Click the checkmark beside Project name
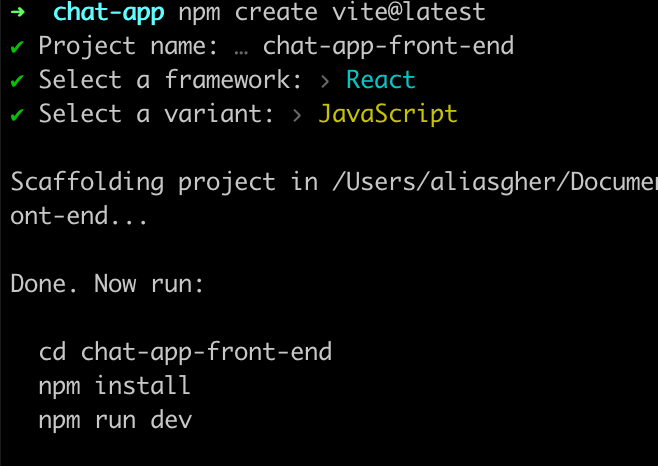 tap(17, 47)
